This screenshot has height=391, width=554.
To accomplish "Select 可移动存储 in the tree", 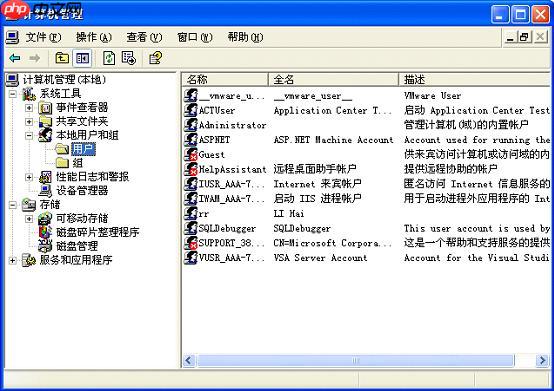I will pos(82,218).
